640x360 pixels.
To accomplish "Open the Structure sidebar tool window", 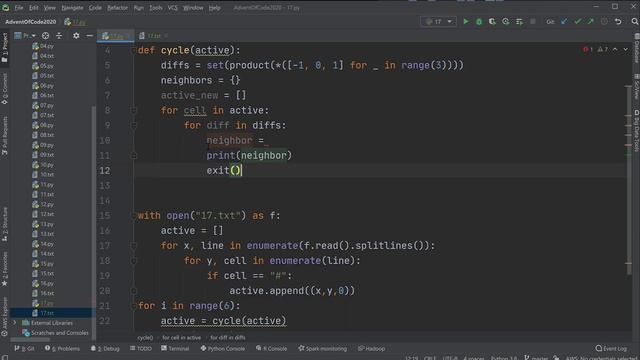I will (x=4, y=224).
